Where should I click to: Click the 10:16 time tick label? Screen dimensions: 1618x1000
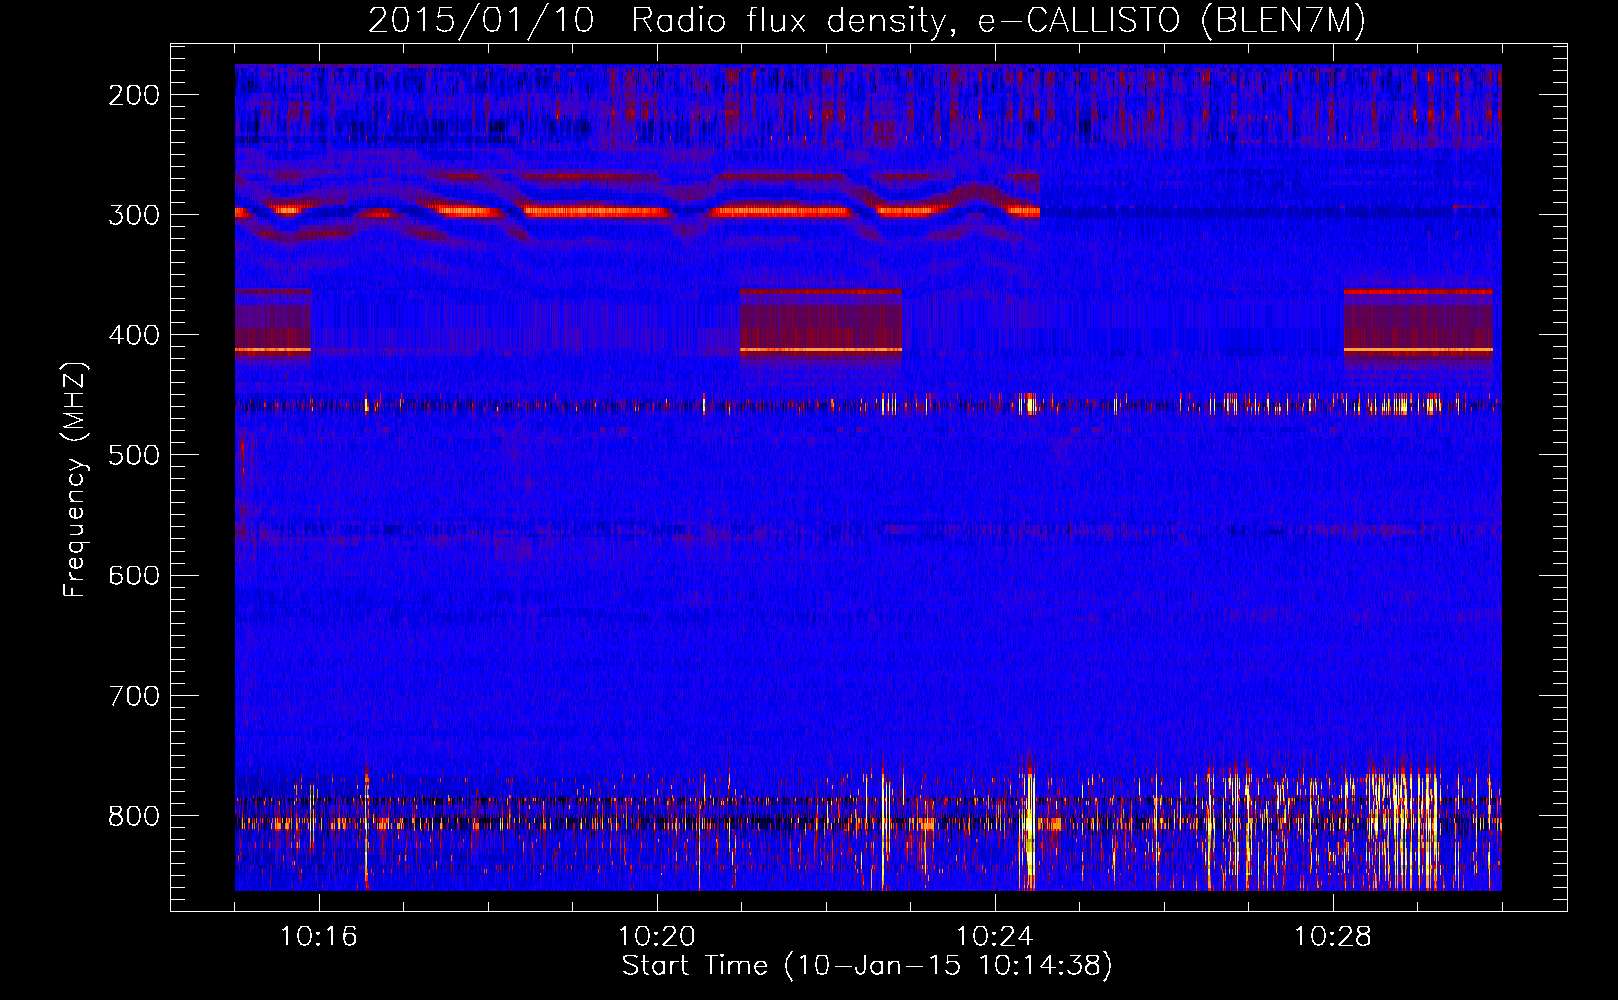pos(319,937)
